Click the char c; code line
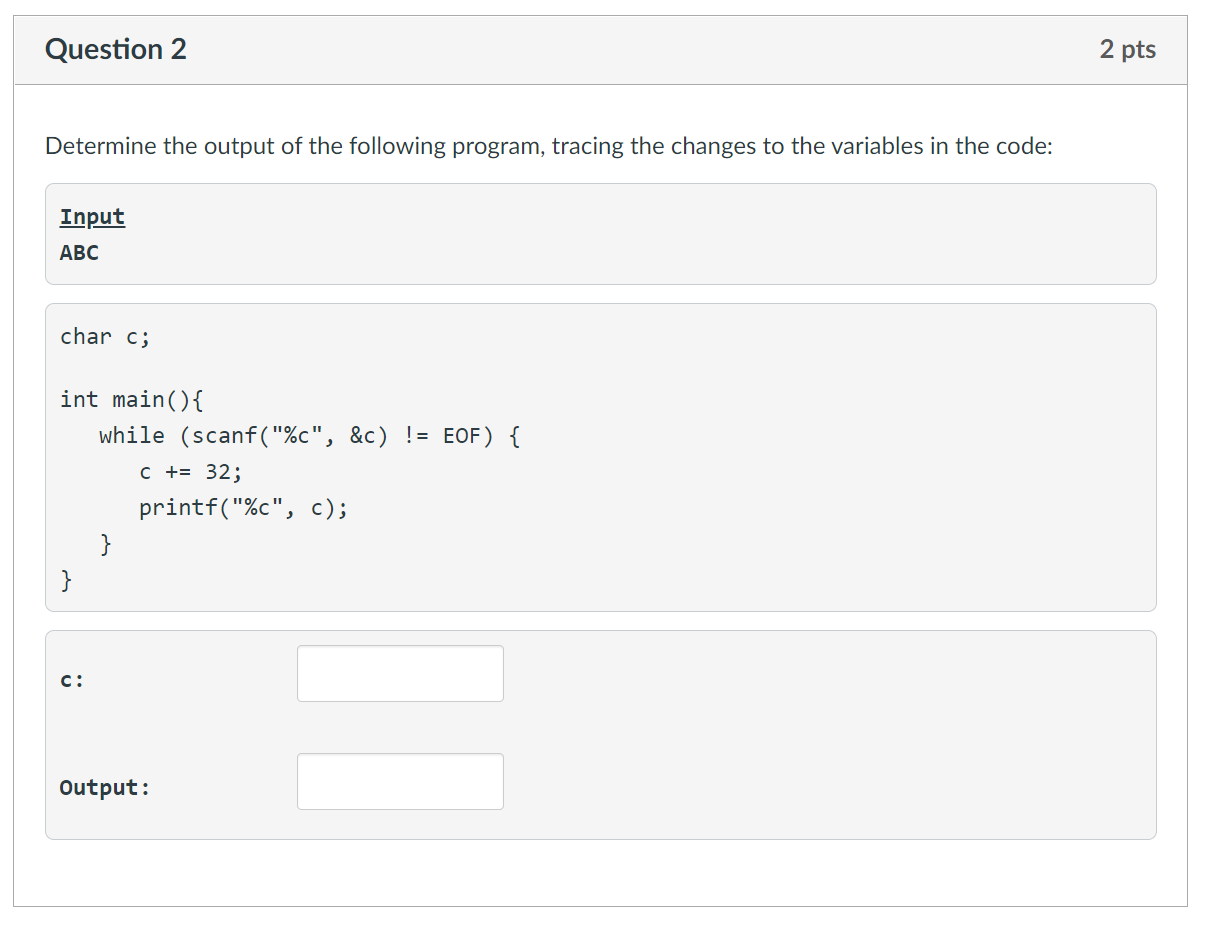The width and height of the screenshot is (1220, 933). 104,336
